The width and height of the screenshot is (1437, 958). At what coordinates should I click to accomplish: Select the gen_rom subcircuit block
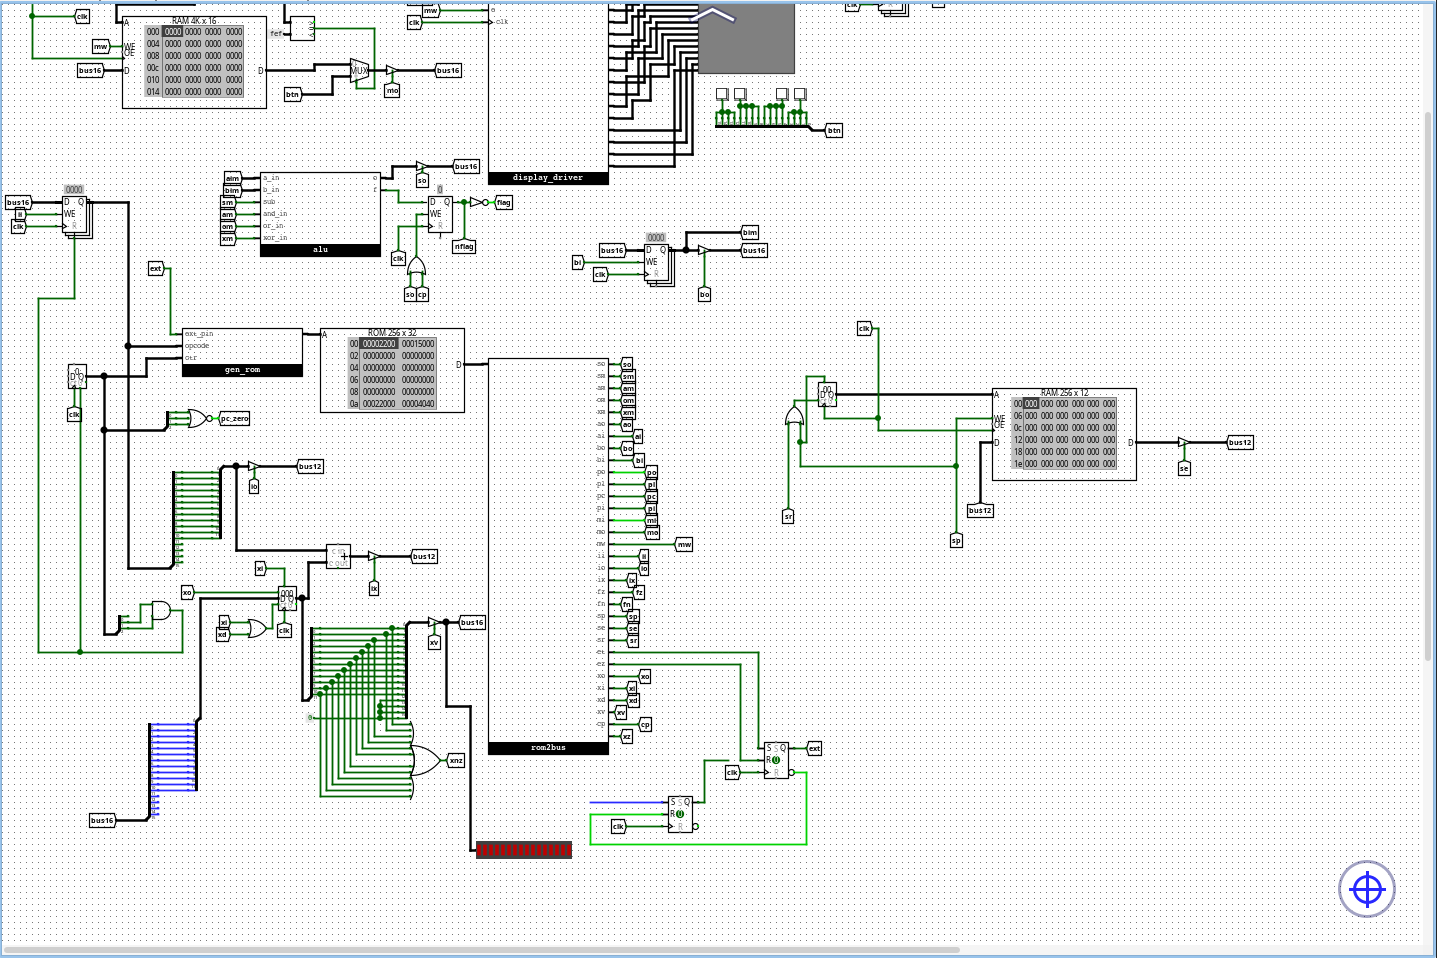pyautogui.click(x=242, y=352)
